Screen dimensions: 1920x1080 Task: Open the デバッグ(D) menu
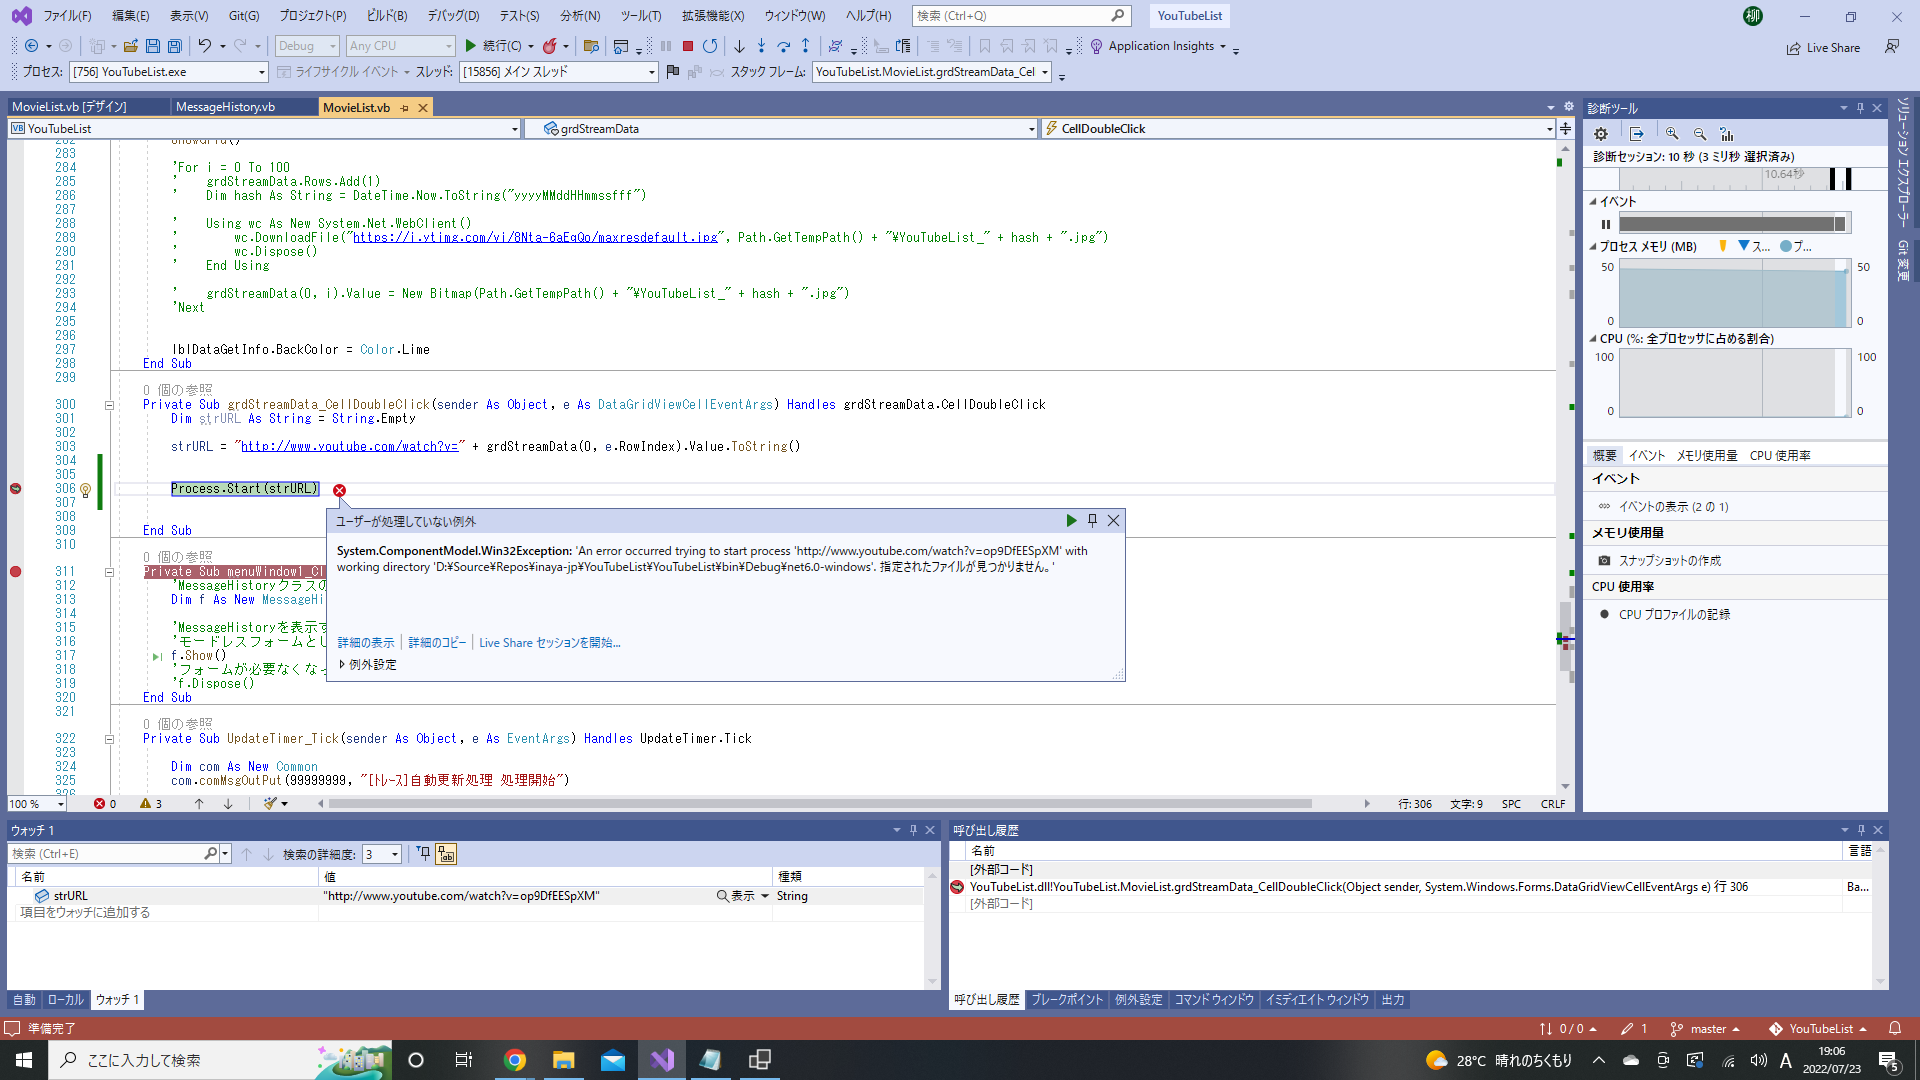point(453,16)
